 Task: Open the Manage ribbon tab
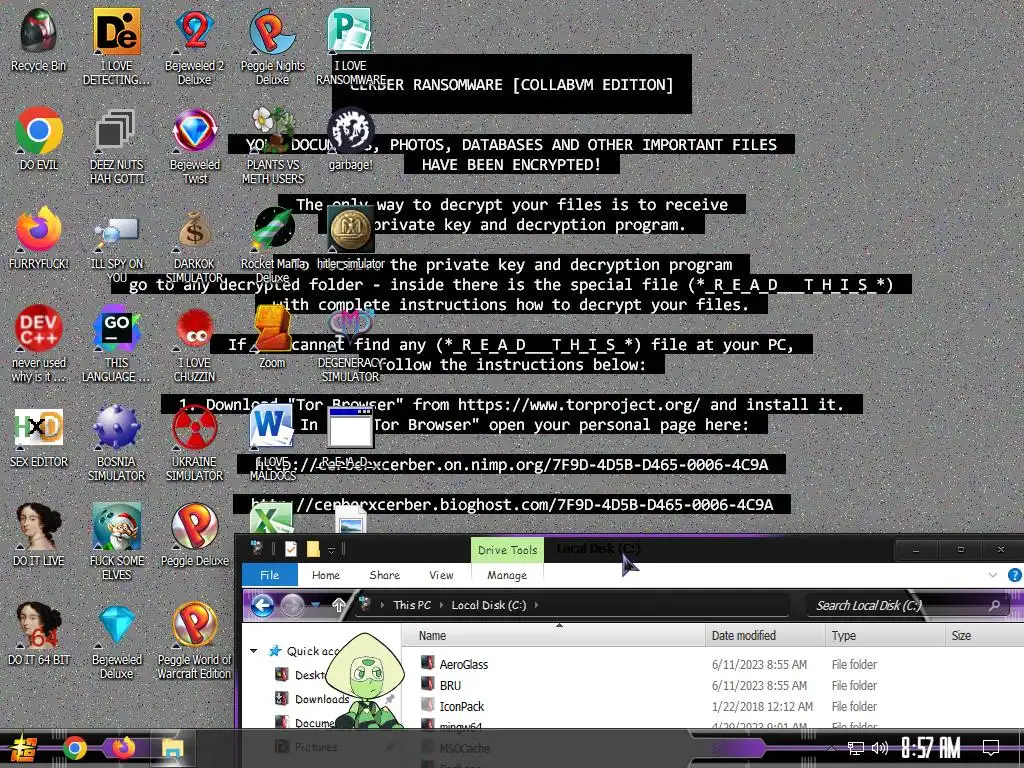(507, 575)
